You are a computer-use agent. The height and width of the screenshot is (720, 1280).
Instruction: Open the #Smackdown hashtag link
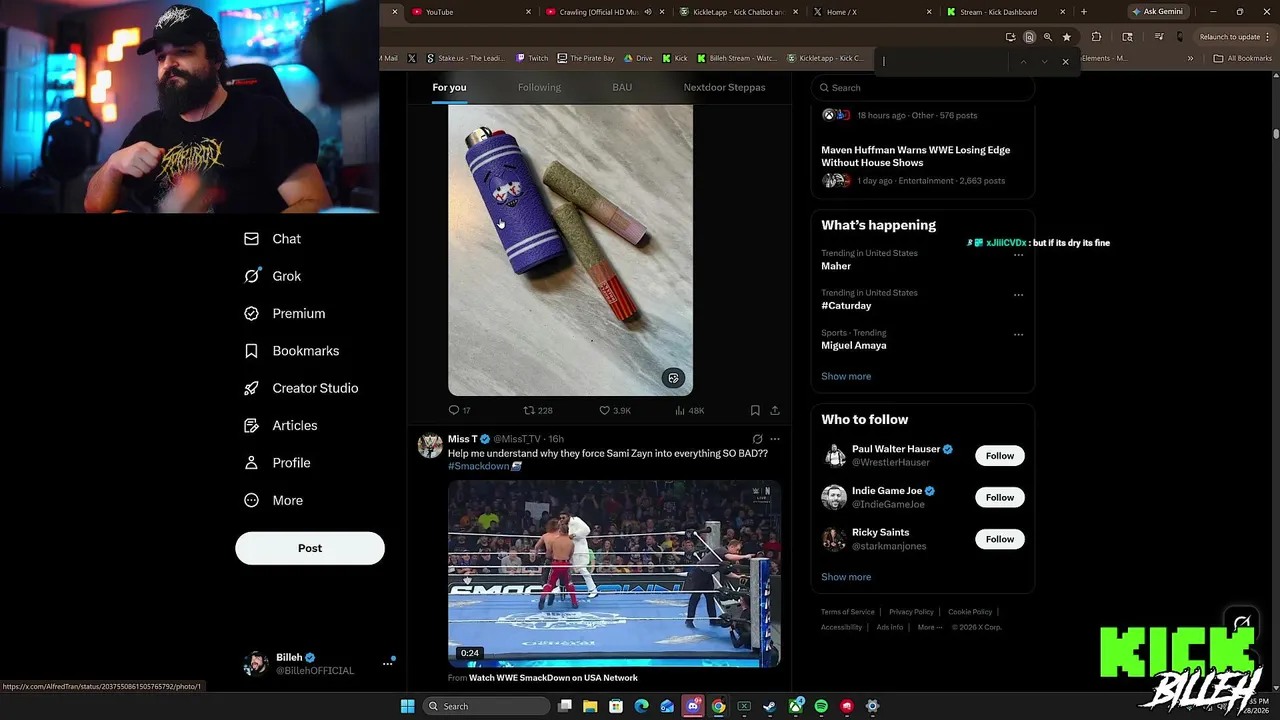click(479, 466)
